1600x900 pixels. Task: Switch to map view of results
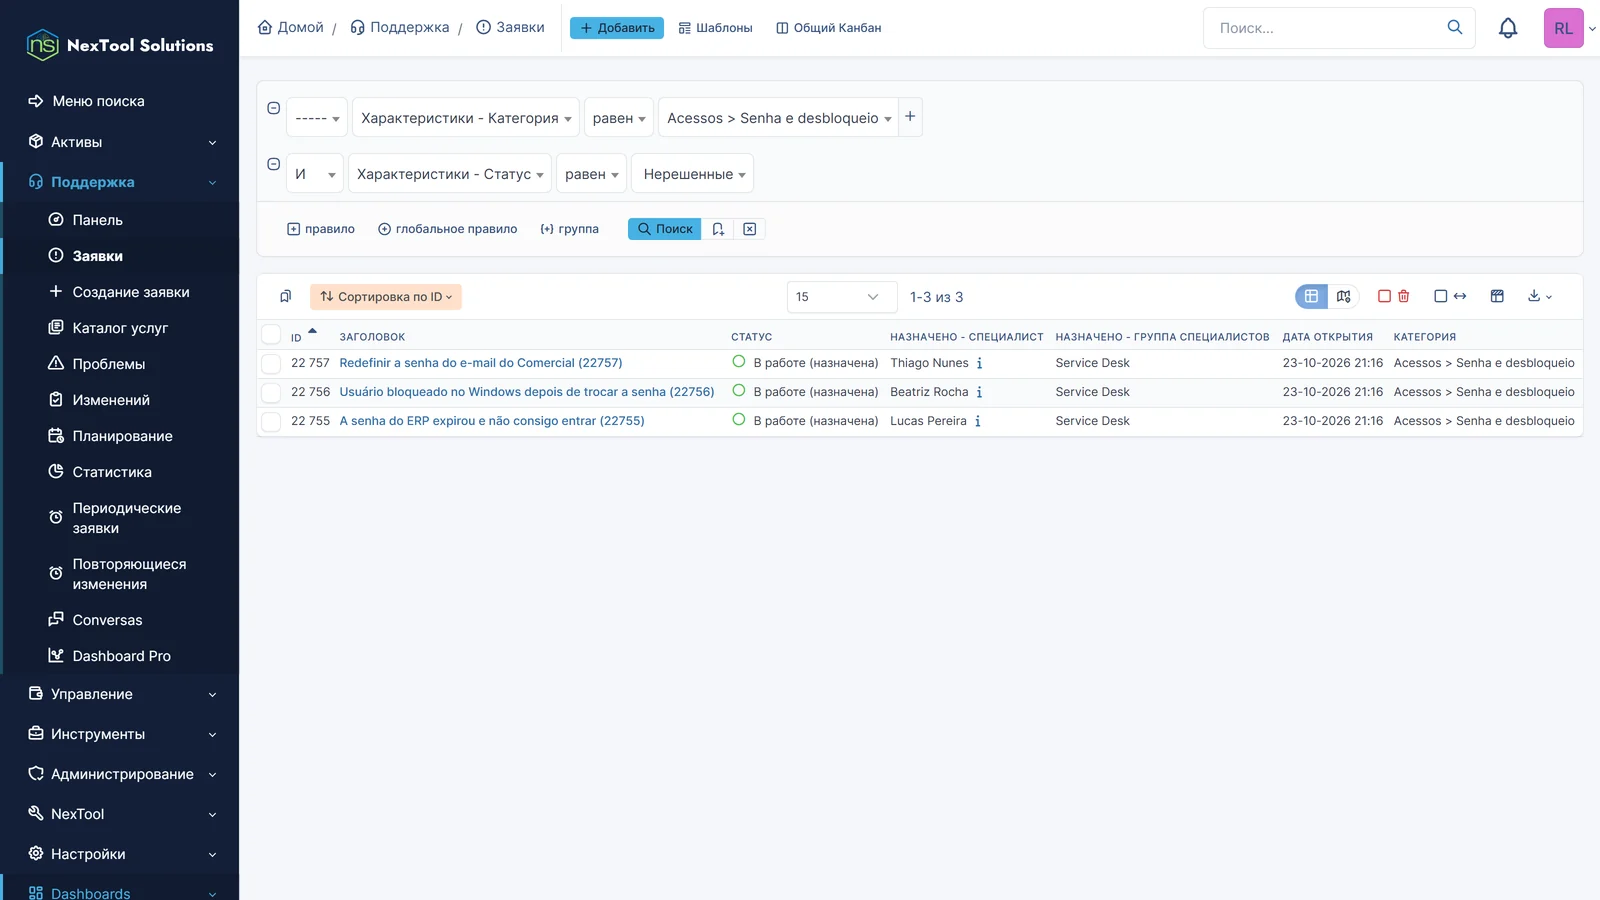(1343, 296)
